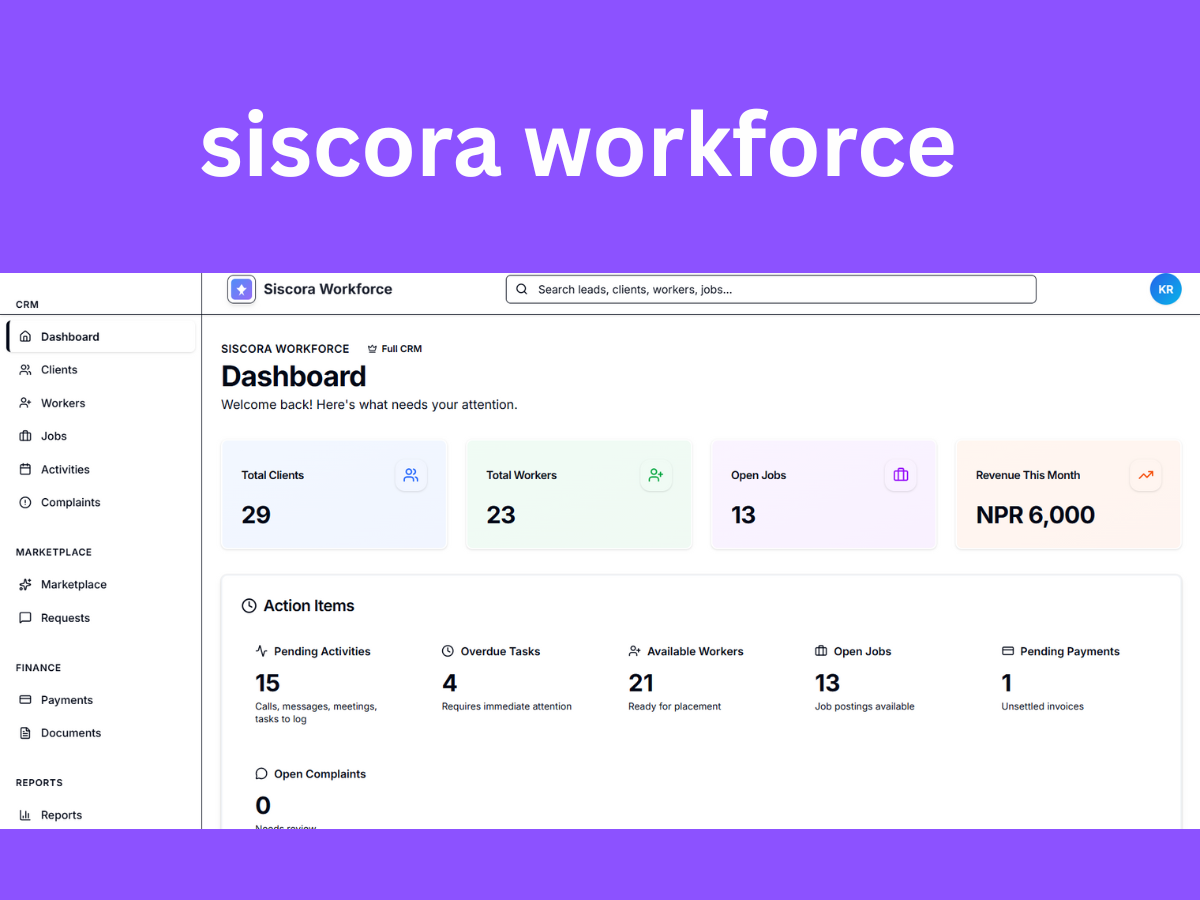Image resolution: width=1200 pixels, height=900 pixels.
Task: Click the Siscora Workforce logo icon
Action: [x=241, y=289]
